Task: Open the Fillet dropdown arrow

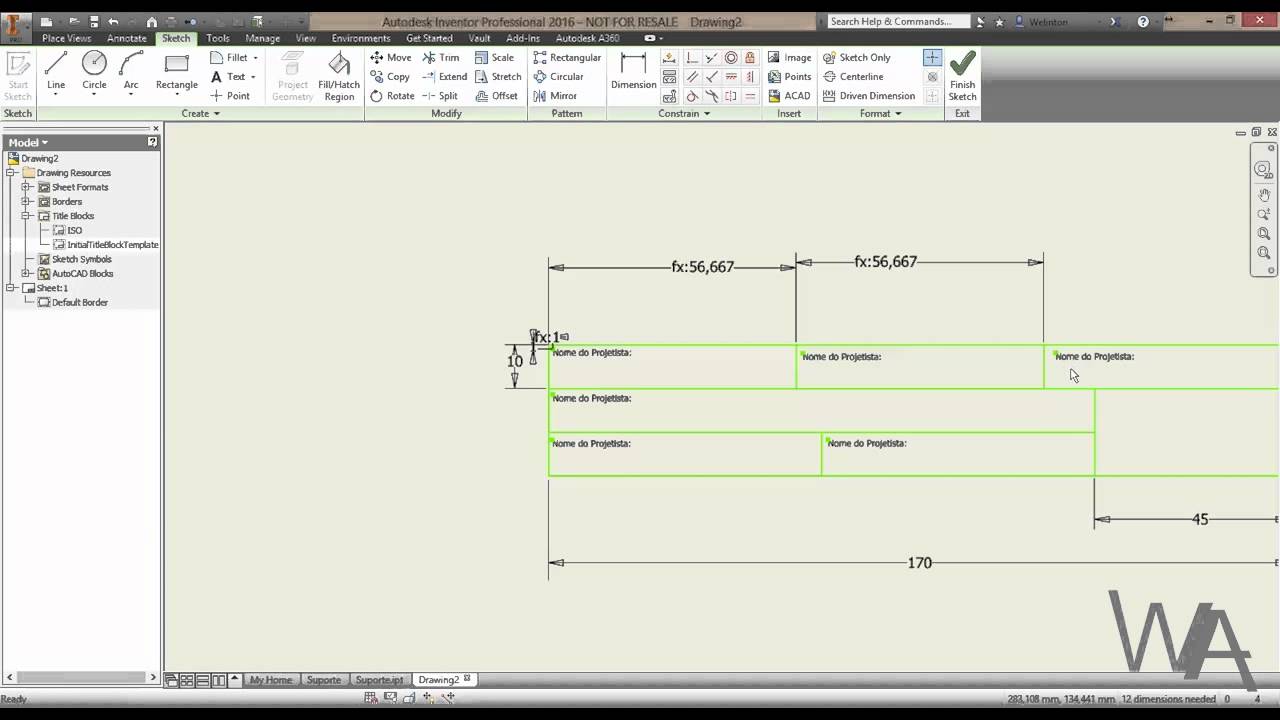Action: coord(255,58)
